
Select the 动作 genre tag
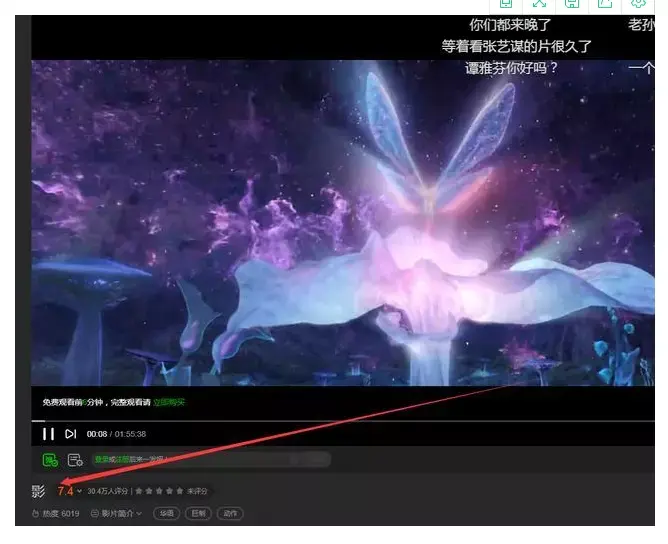tap(230, 513)
